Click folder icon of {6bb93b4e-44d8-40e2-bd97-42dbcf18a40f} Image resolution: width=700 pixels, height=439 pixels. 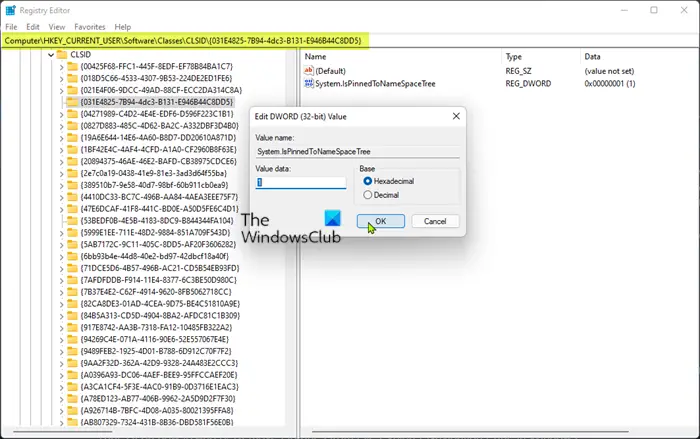[x=72, y=256]
